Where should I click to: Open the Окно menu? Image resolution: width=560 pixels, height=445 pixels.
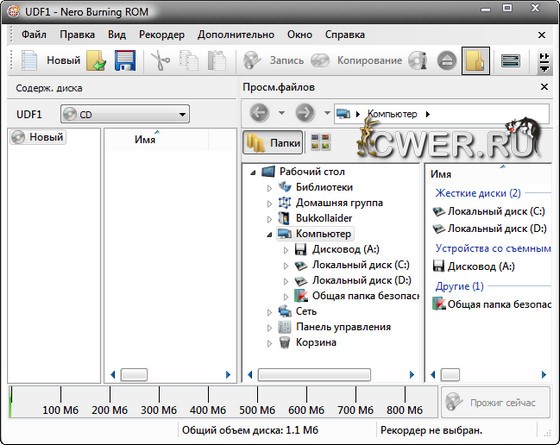pyautogui.click(x=300, y=35)
